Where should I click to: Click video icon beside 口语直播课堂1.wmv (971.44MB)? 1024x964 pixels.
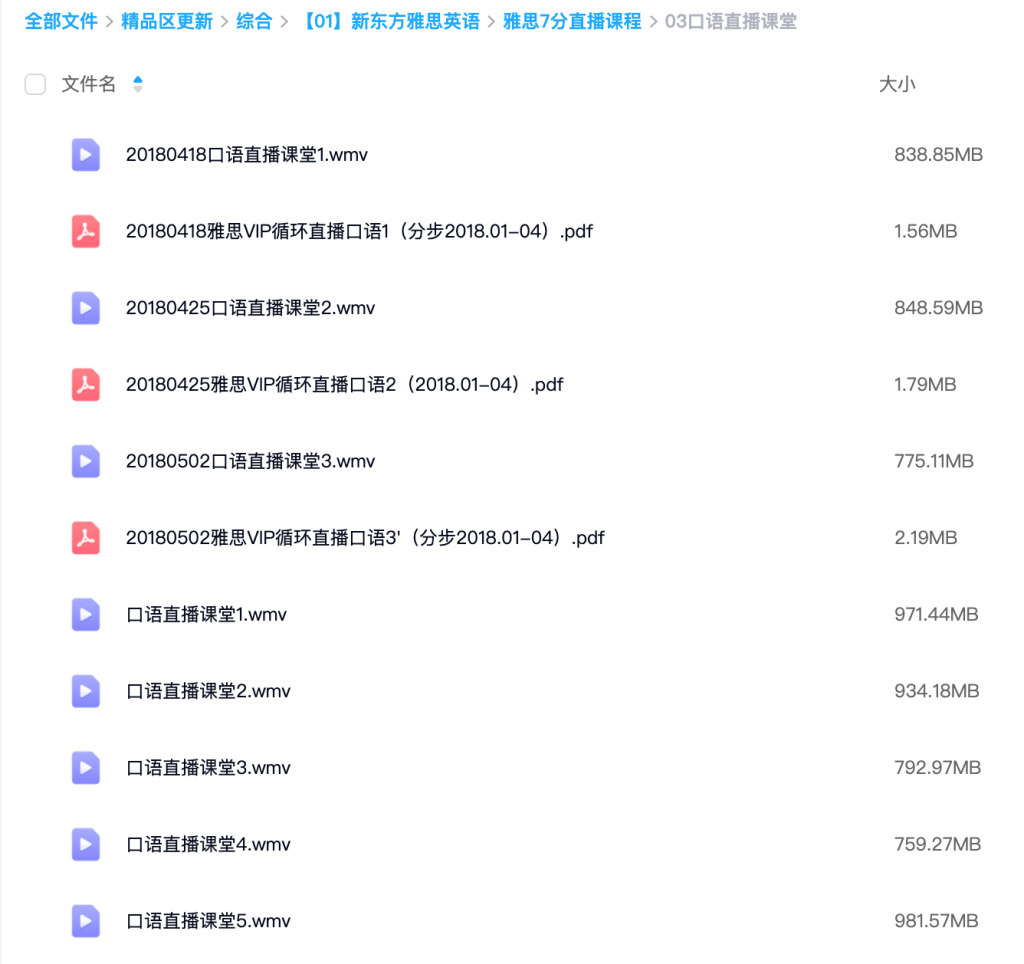click(86, 615)
